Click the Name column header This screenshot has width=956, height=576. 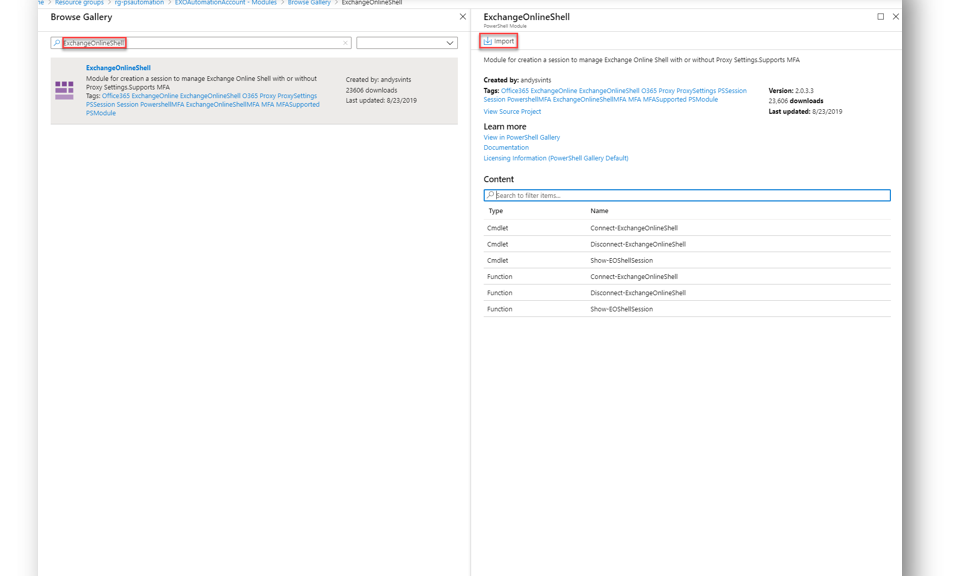click(x=599, y=211)
